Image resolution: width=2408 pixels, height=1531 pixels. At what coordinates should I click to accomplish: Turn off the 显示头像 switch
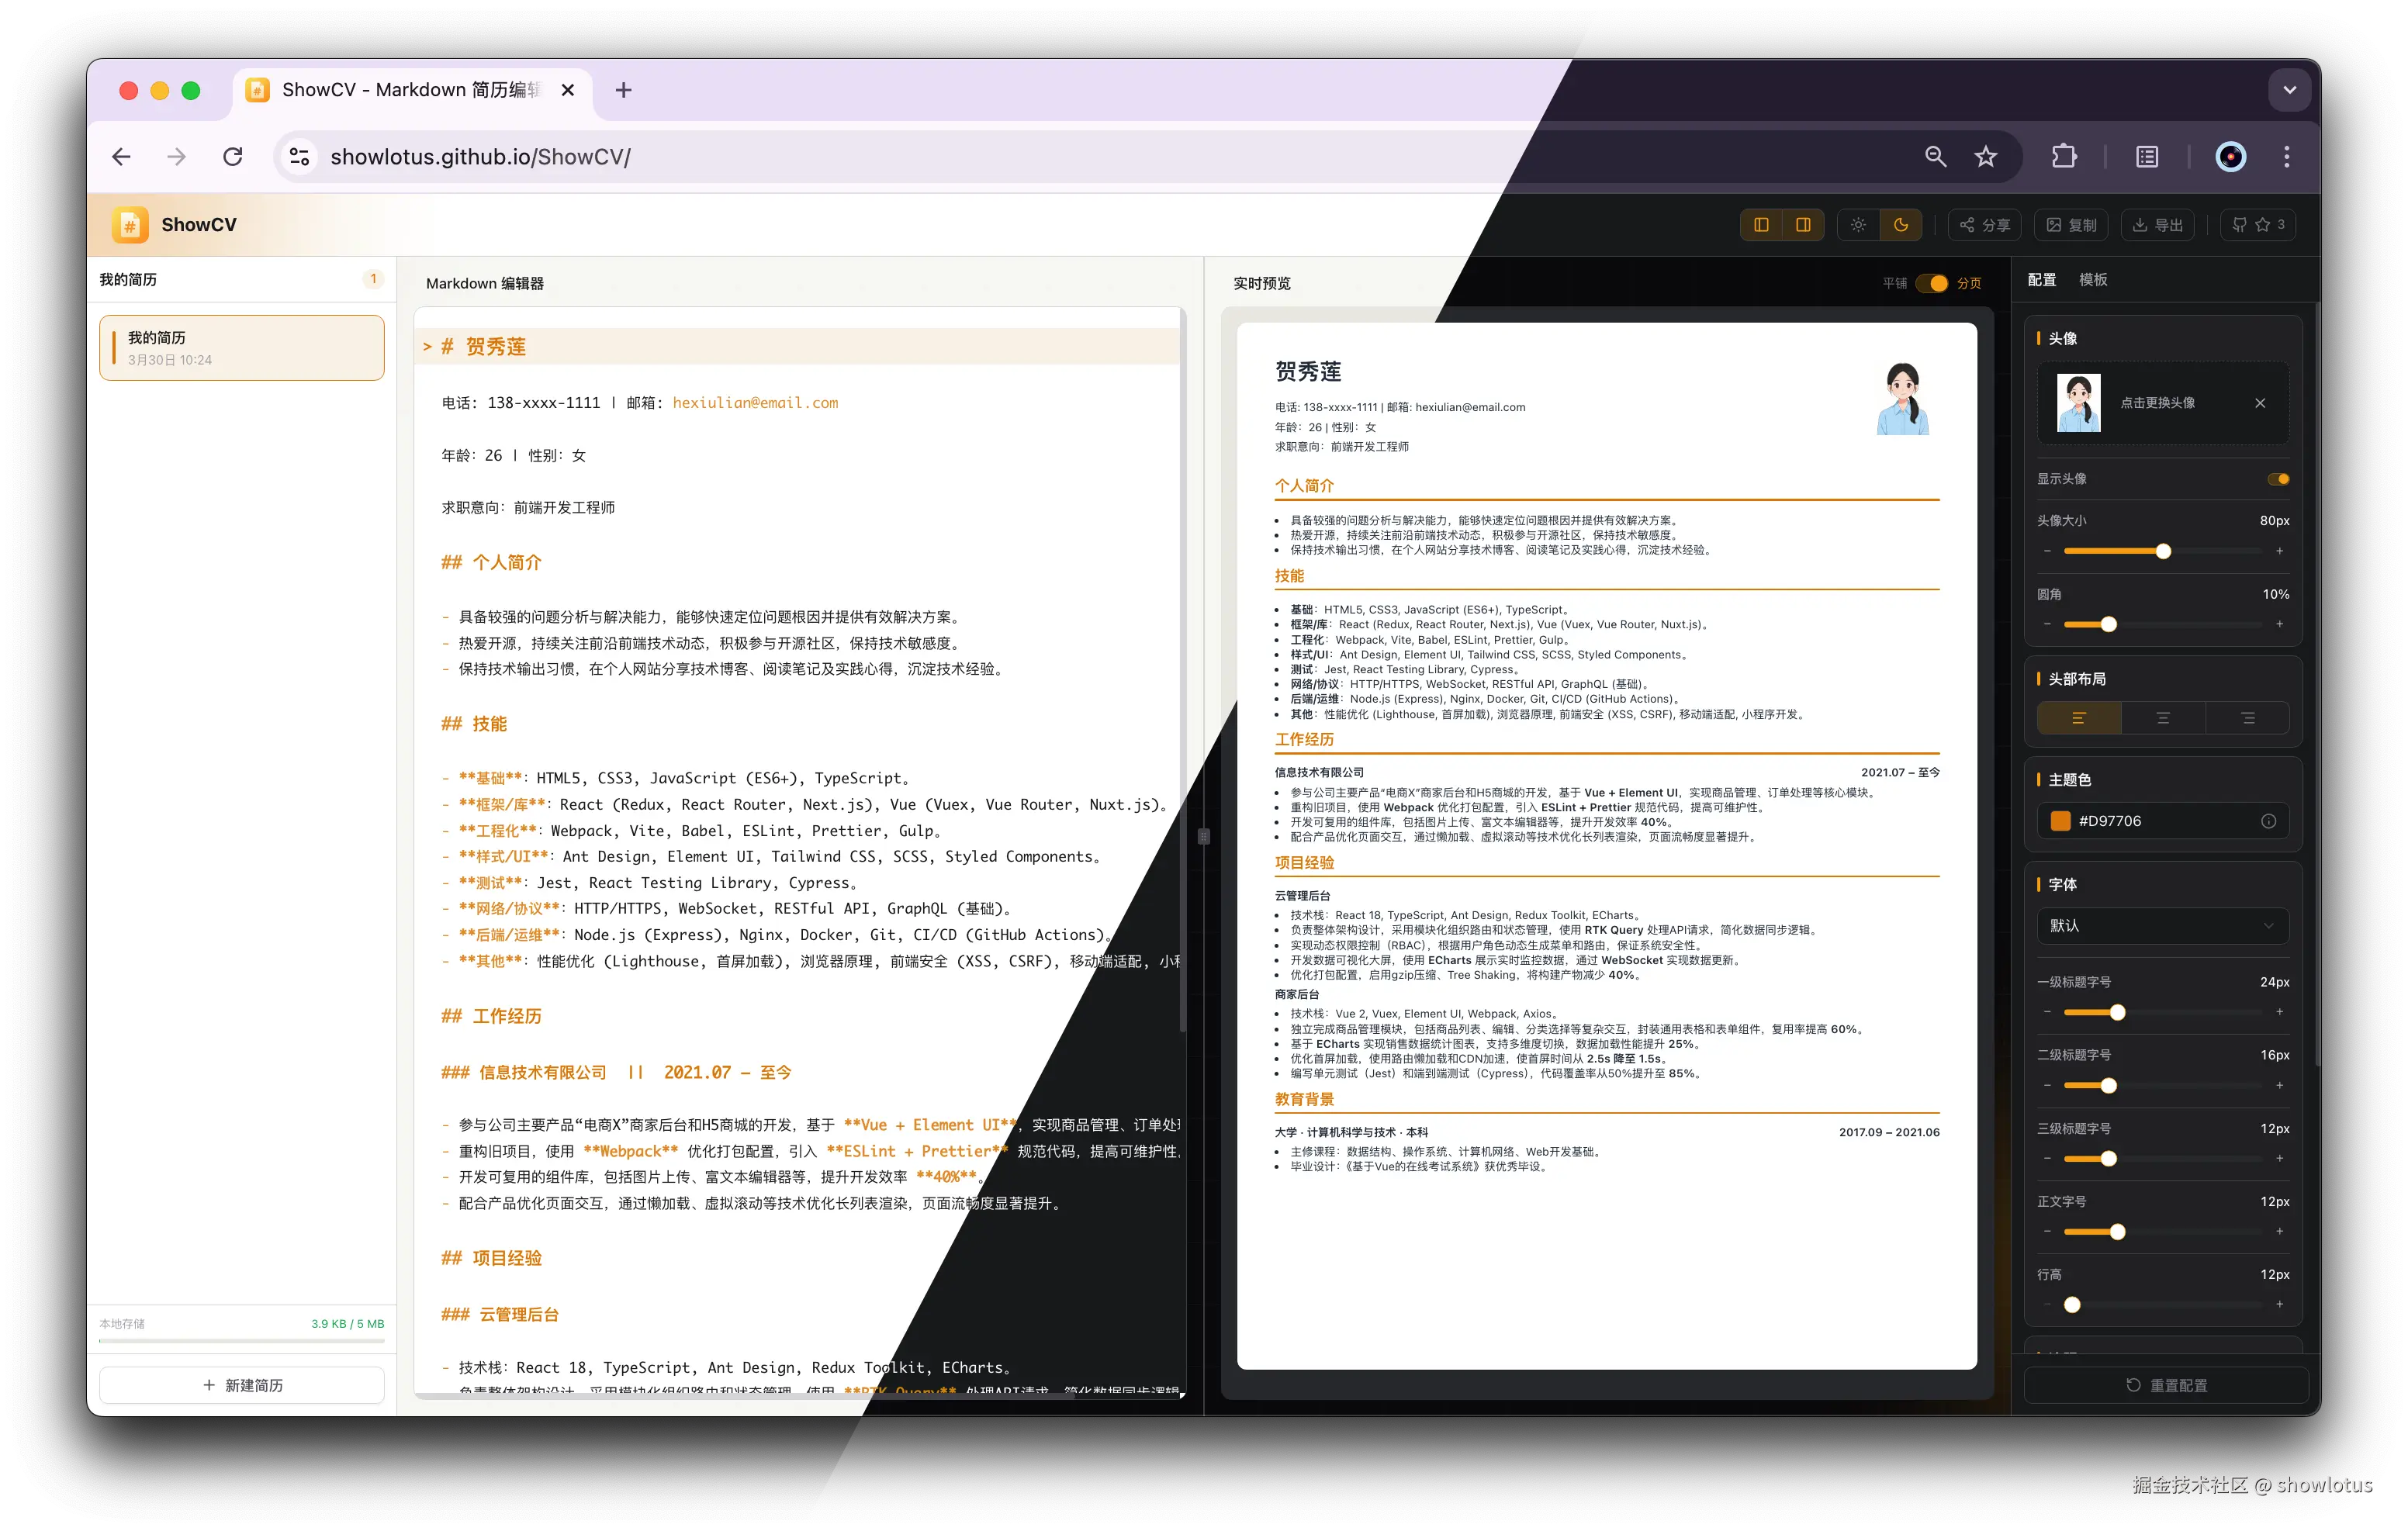(2278, 479)
